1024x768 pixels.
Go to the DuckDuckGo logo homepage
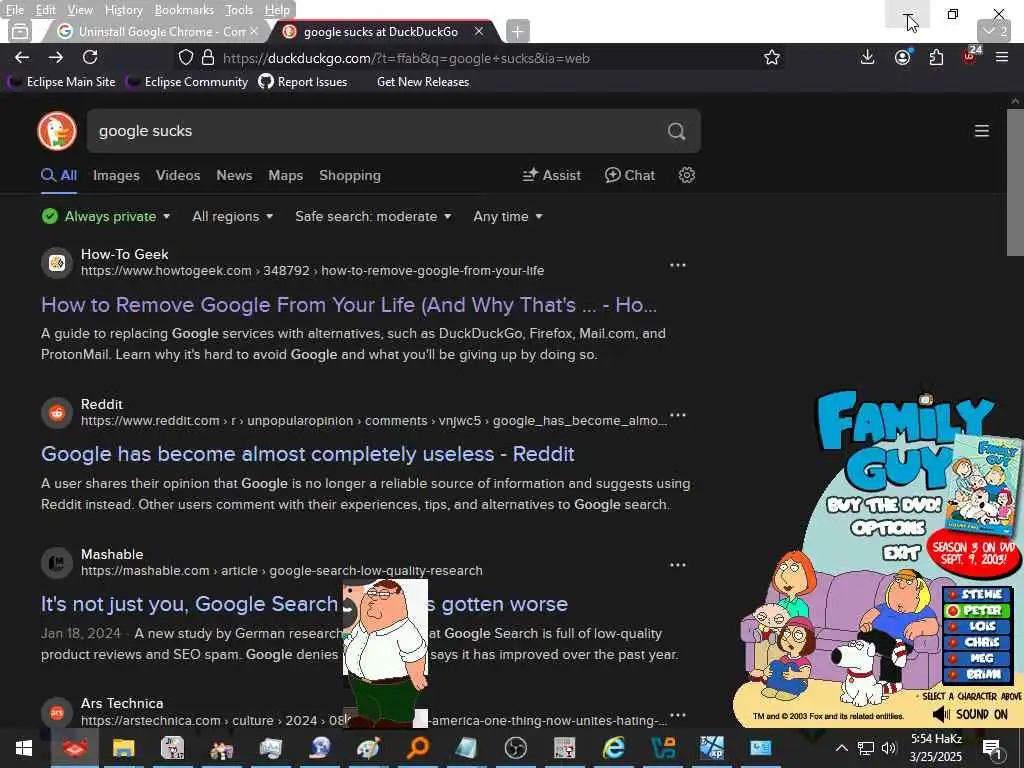tap(57, 131)
